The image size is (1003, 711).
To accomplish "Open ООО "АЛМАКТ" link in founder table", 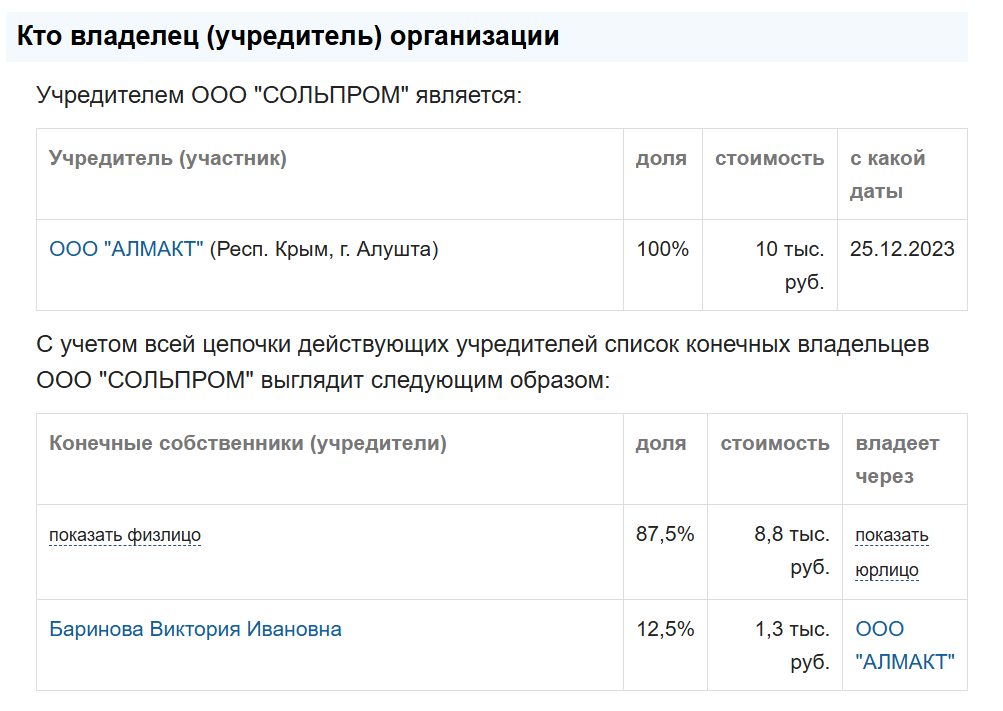I will [126, 249].
